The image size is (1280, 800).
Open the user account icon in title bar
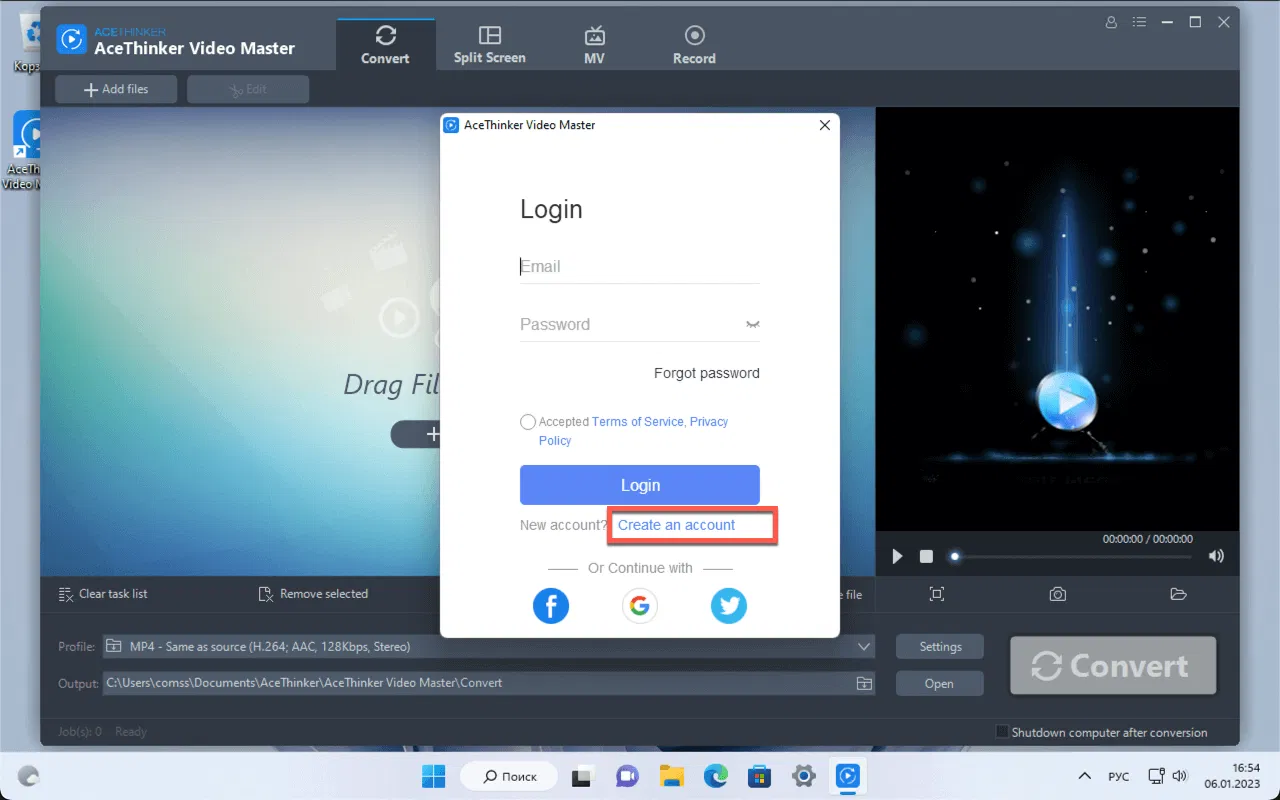(x=1111, y=22)
